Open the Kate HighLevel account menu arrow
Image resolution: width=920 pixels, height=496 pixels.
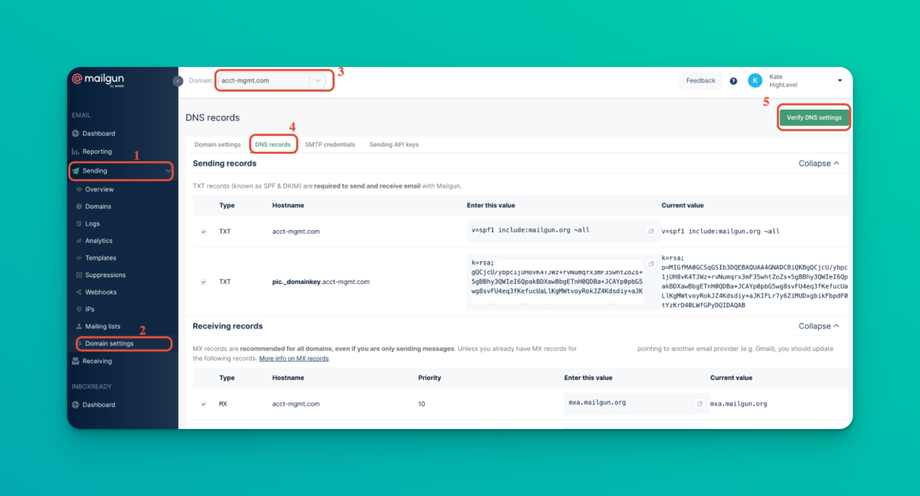(x=840, y=80)
